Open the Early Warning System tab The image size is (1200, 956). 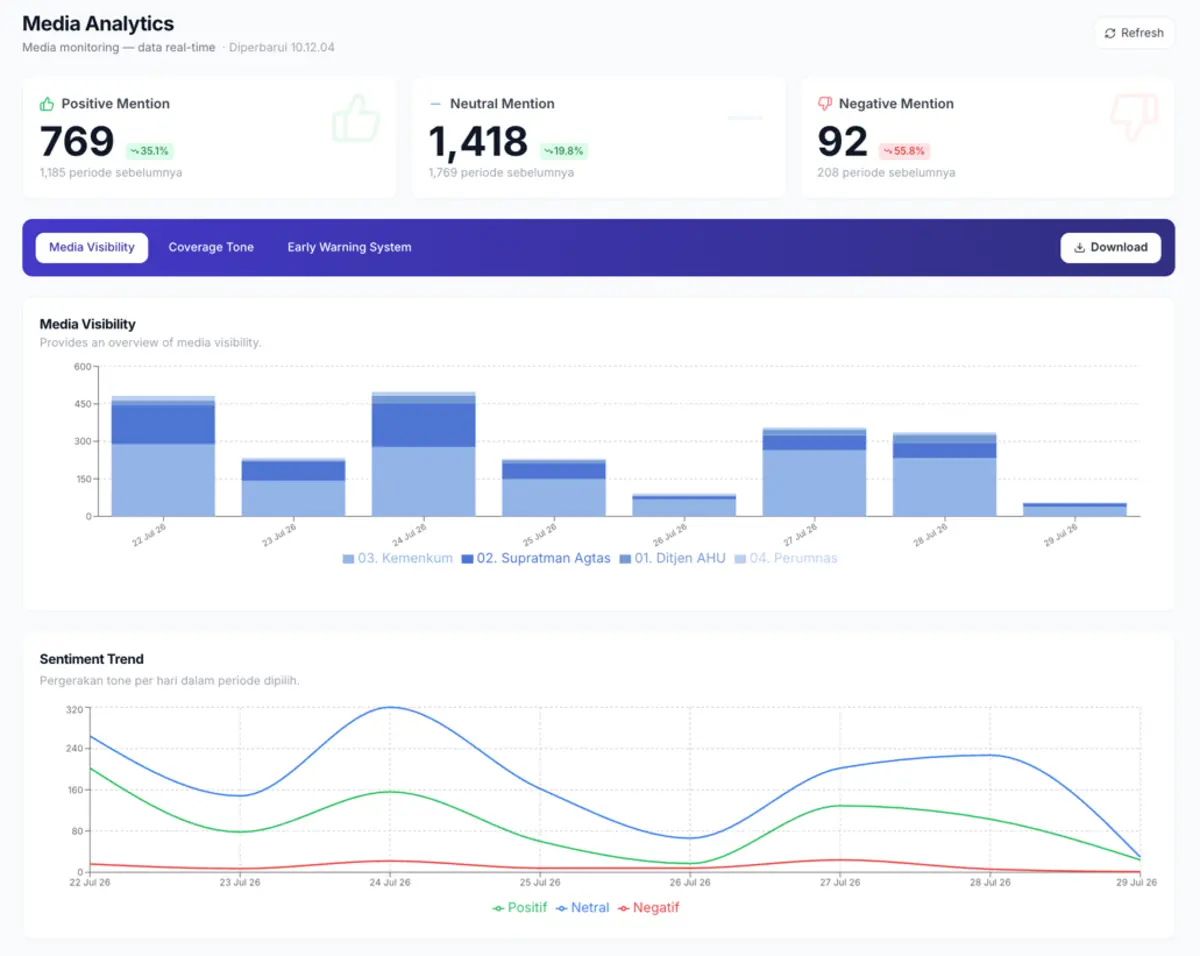click(x=349, y=247)
